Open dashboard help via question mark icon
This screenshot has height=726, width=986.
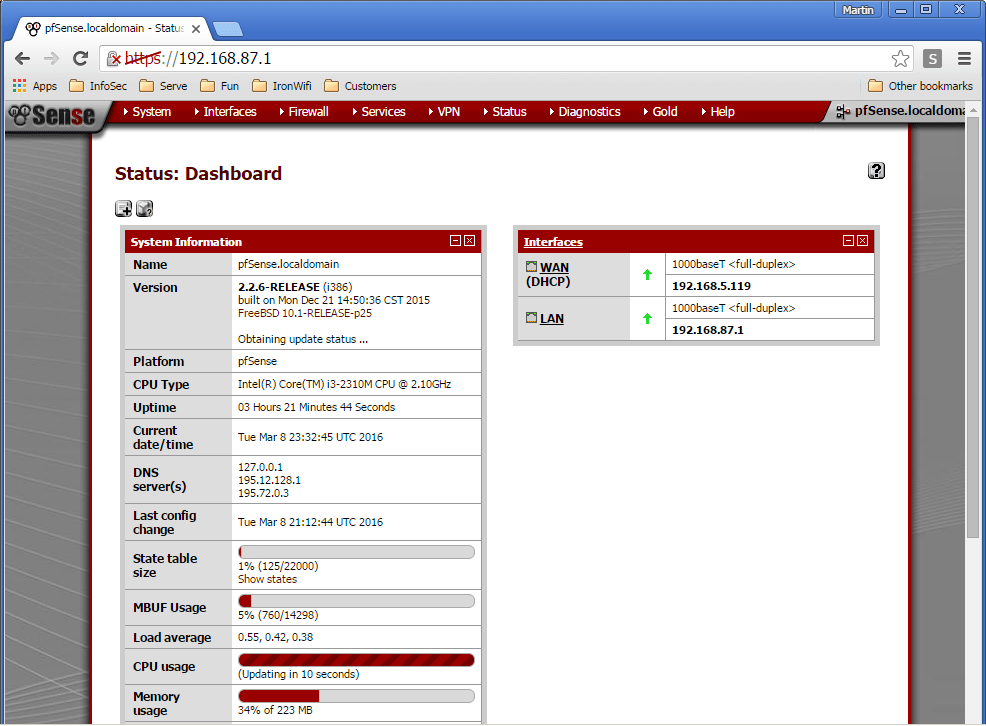[876, 171]
